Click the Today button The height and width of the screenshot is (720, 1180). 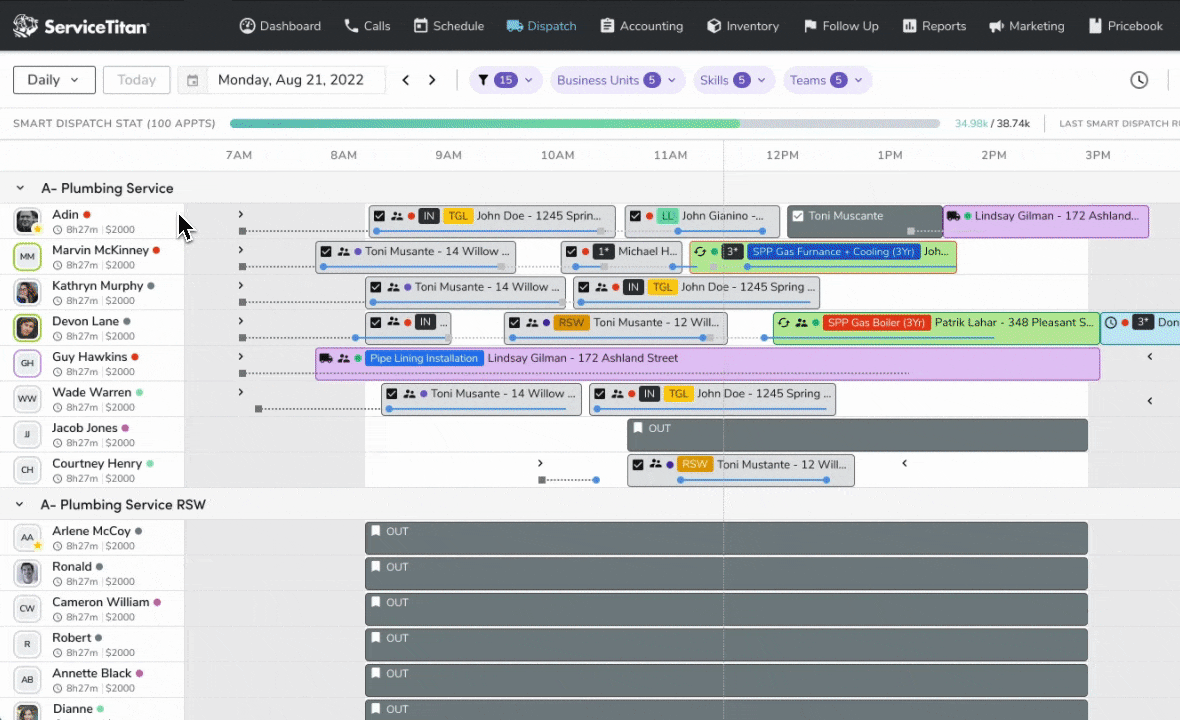pos(136,79)
